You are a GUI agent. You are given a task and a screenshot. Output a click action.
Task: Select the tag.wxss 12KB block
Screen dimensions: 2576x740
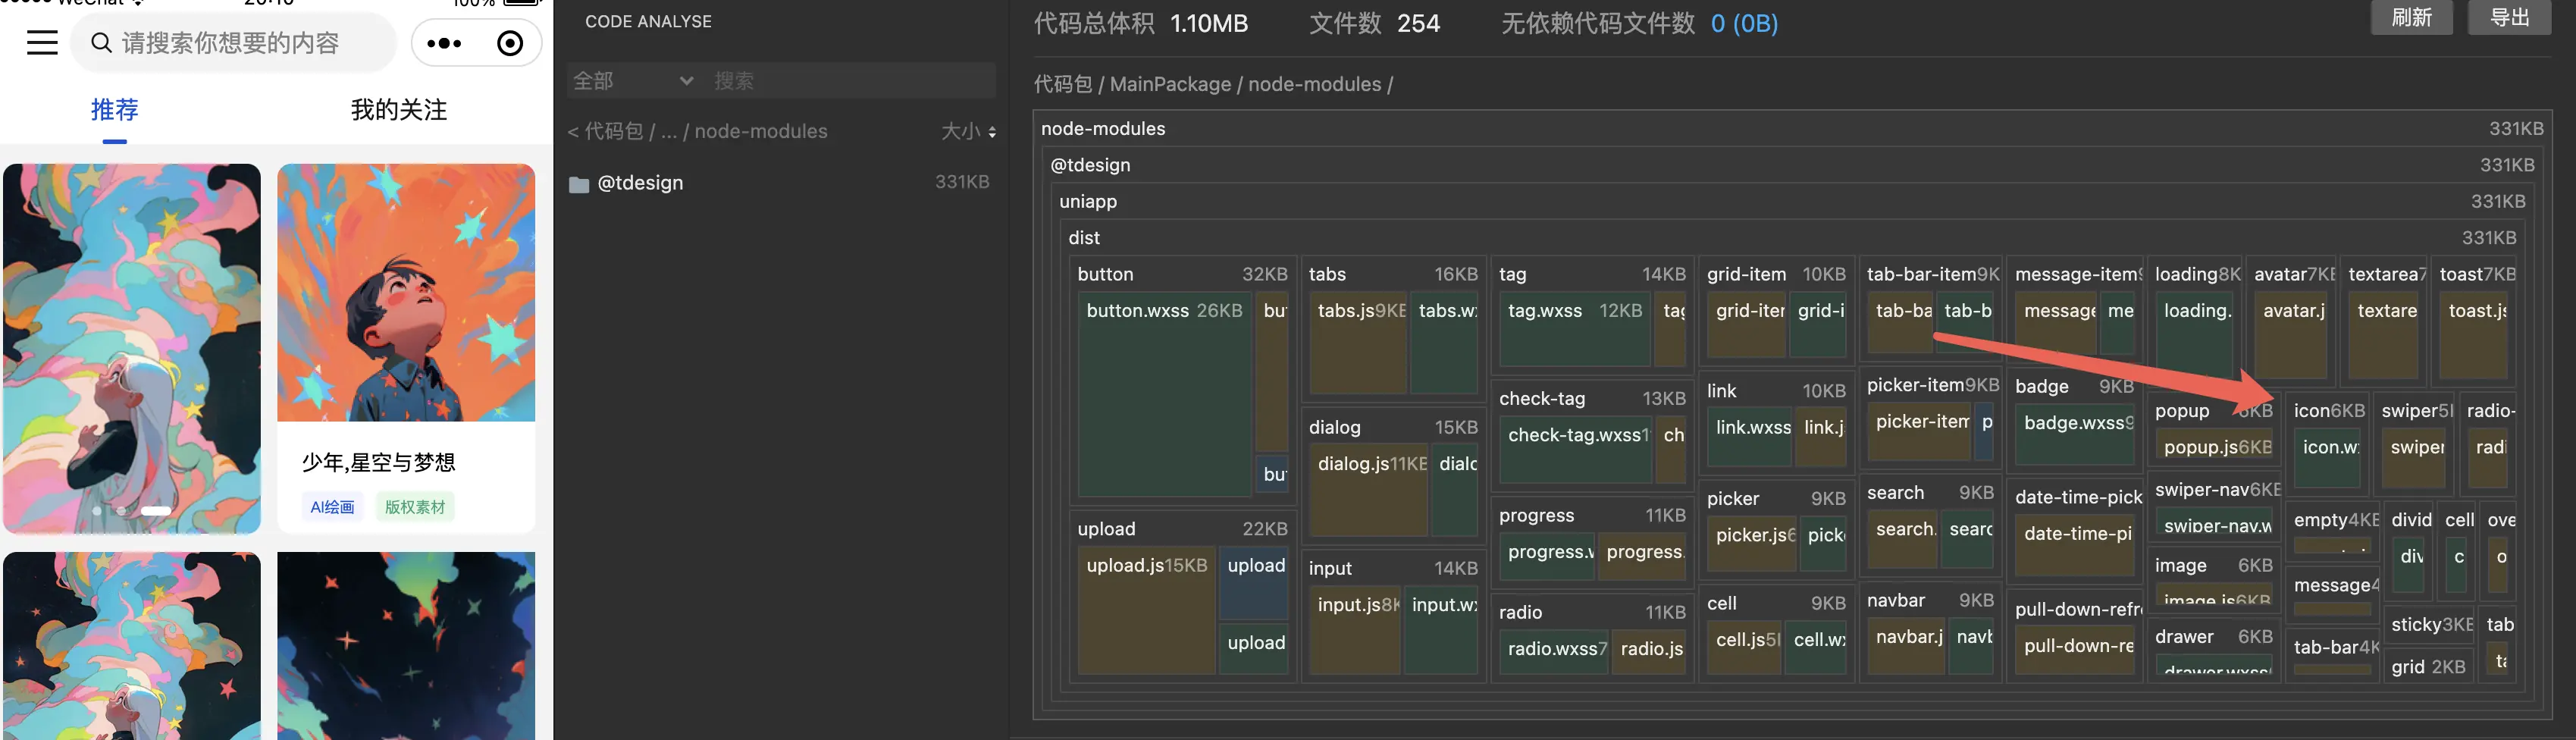tap(1574, 331)
